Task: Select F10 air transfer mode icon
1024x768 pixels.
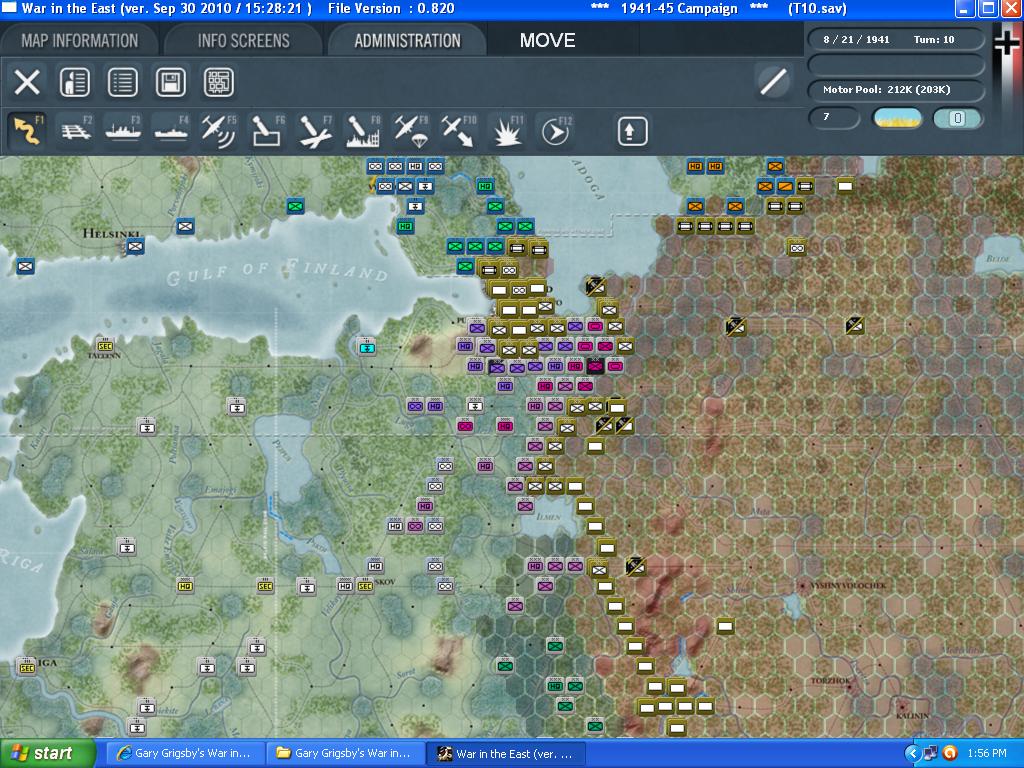Action: pyautogui.click(x=459, y=131)
